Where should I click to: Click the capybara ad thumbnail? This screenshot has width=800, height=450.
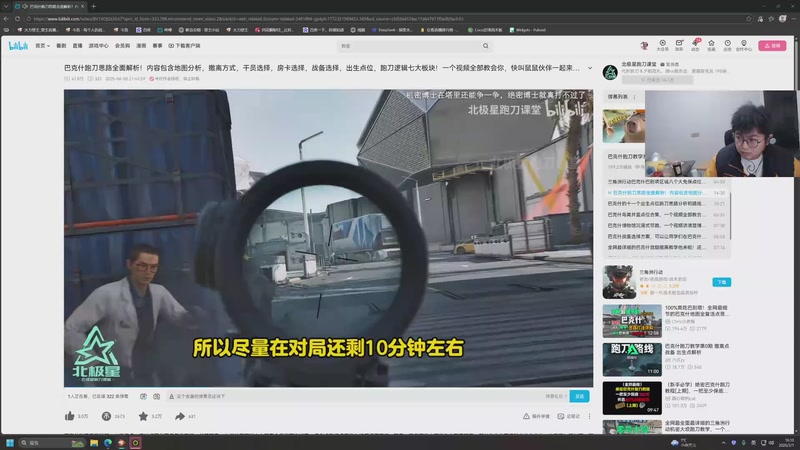pos(623,126)
